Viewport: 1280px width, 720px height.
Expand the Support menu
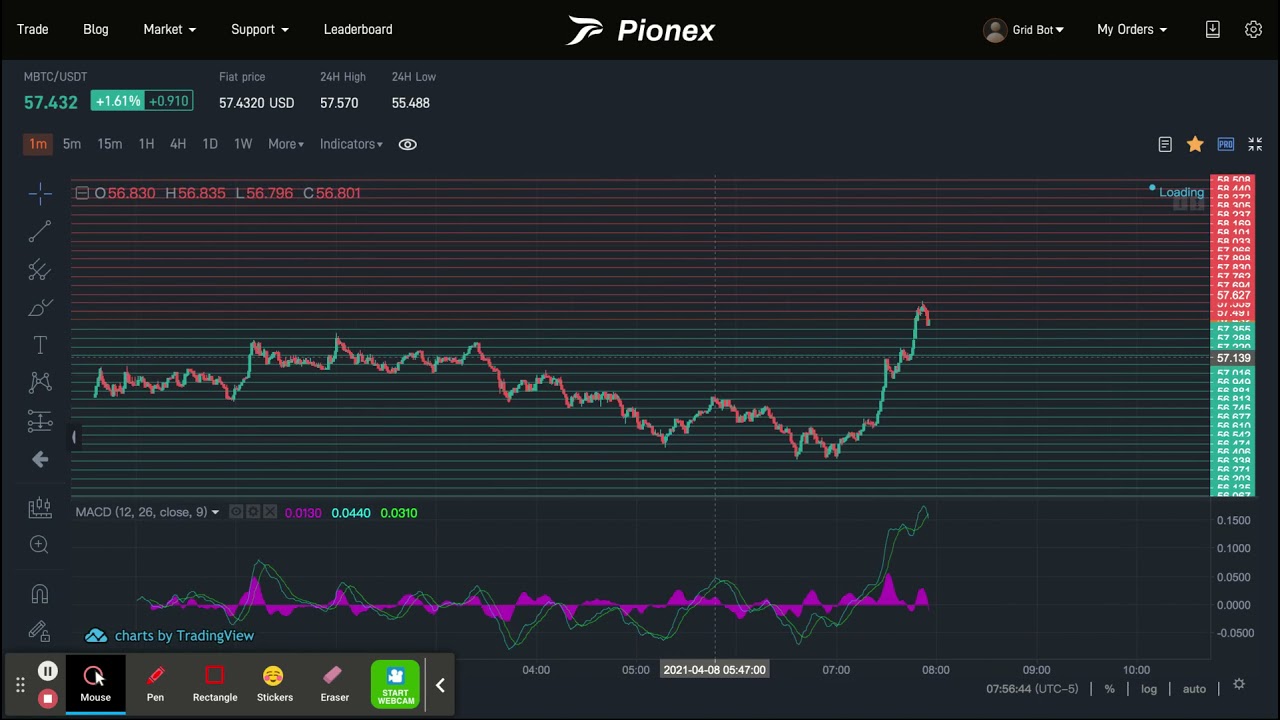coord(260,29)
